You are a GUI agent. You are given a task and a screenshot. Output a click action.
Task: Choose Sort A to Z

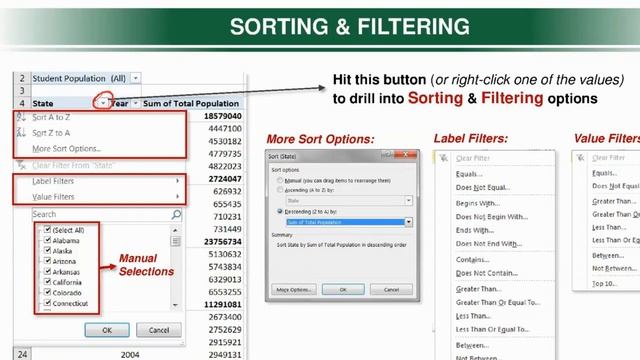(x=51, y=117)
